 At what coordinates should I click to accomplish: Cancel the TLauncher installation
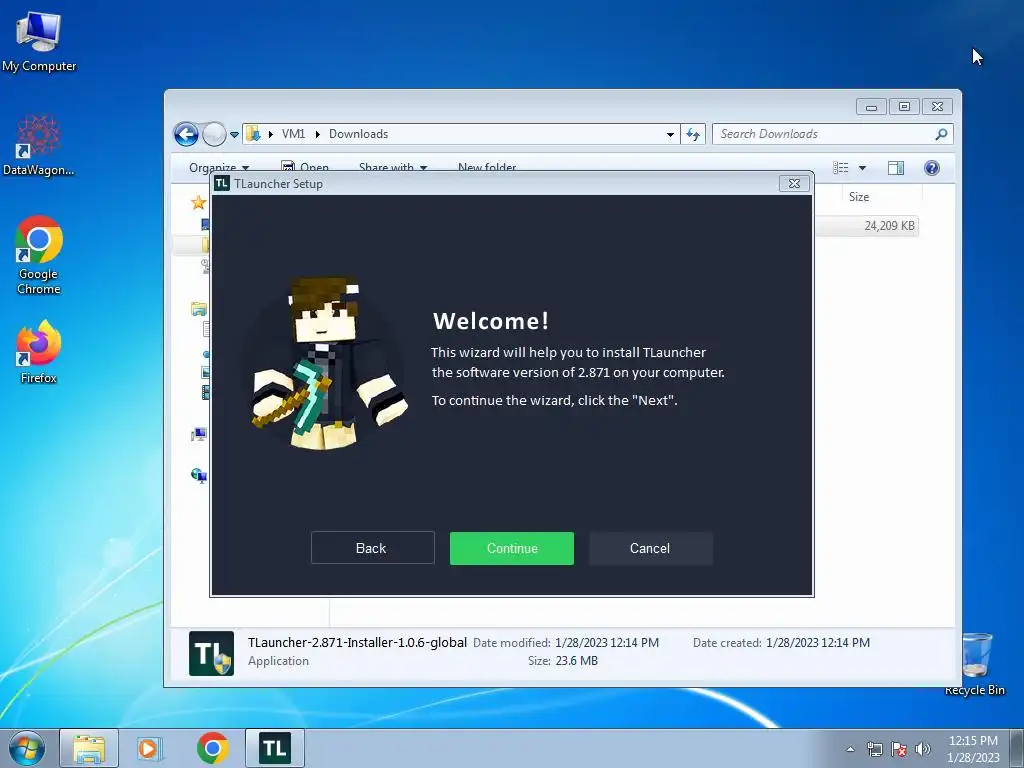pos(650,548)
